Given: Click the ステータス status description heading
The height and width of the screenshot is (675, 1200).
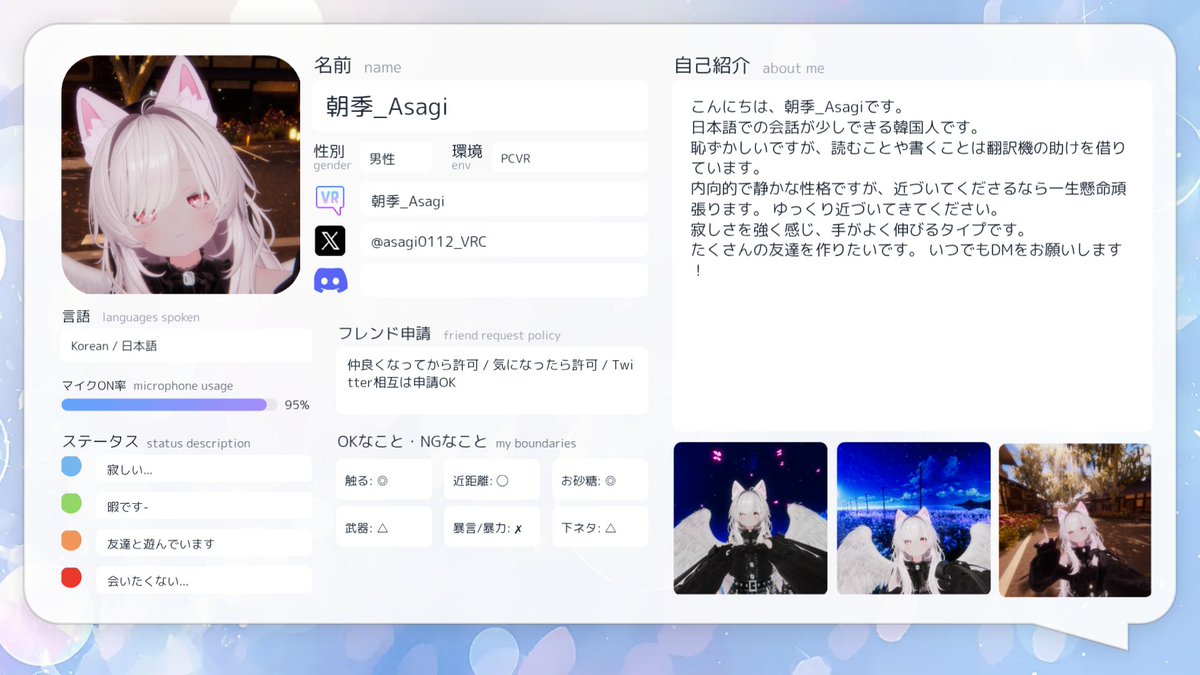Looking at the screenshot, I should (156, 442).
